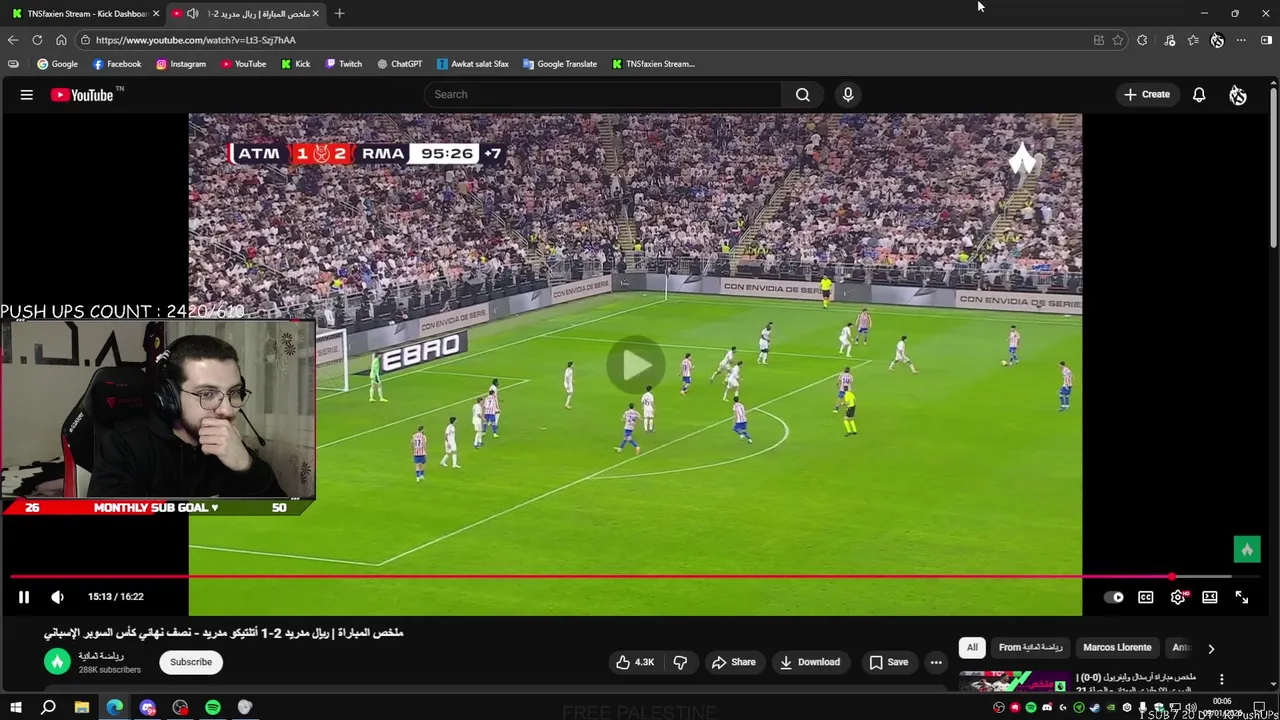
Task: Share the video
Action: (733, 662)
